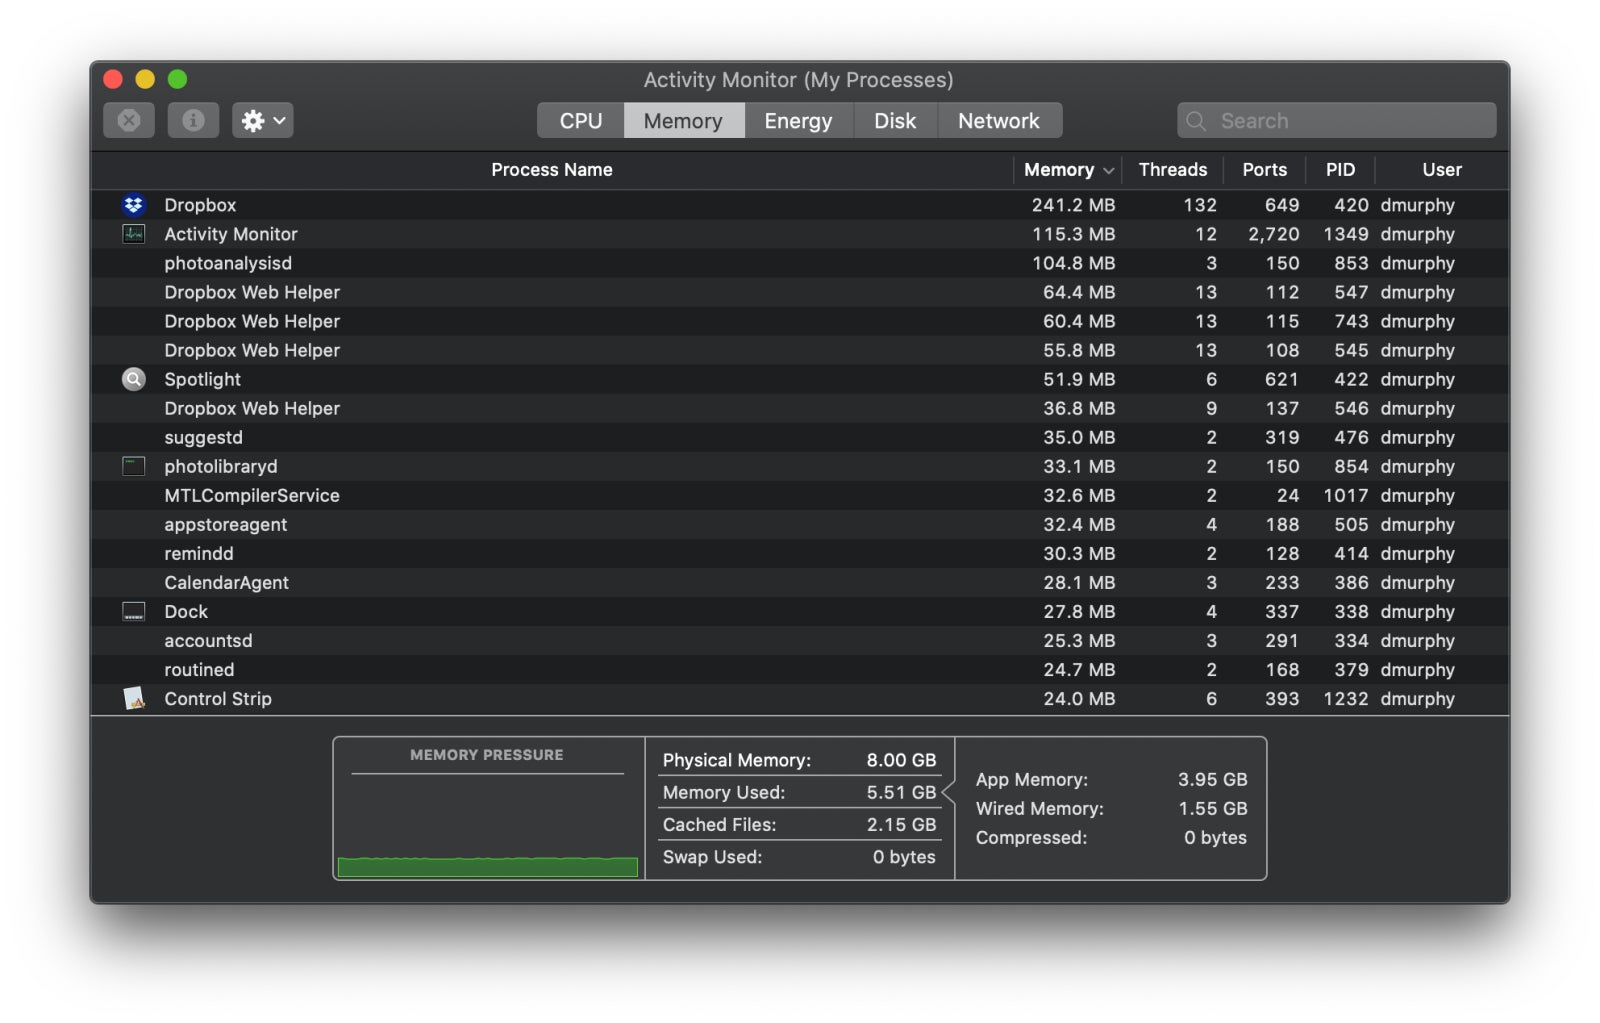Image resolution: width=1600 pixels, height=1023 pixels.
Task: Toggle the Memory column sort direction arrow
Action: 1108,171
